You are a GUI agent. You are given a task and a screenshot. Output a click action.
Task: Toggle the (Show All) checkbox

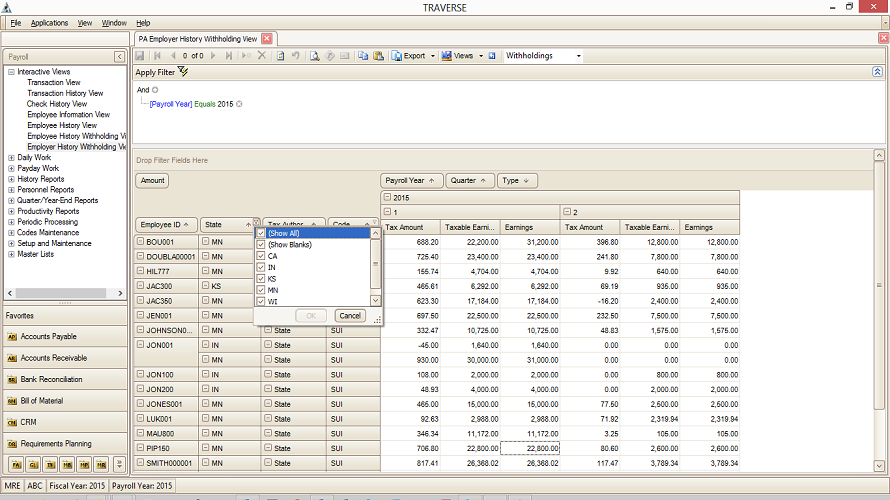click(x=261, y=233)
